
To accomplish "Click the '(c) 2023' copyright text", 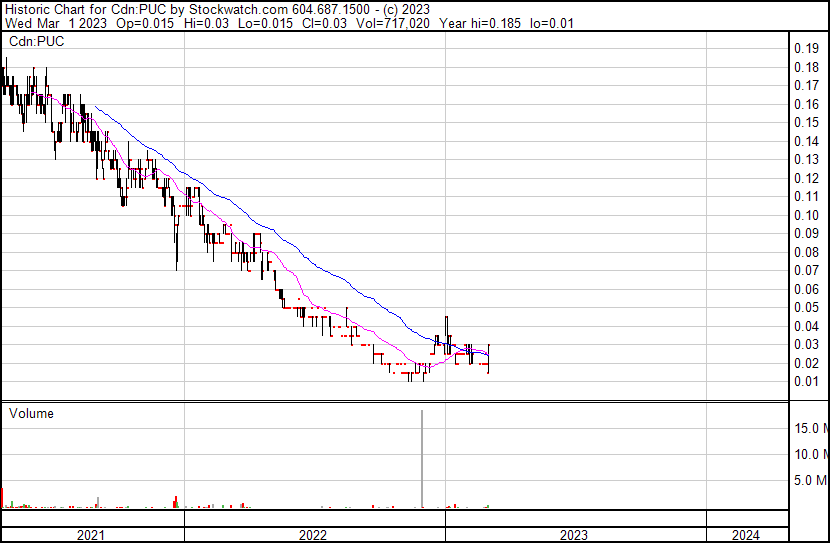I will point(407,9).
